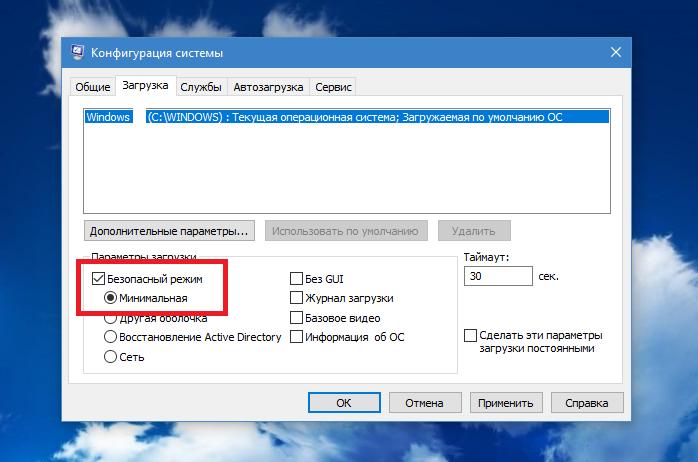Select Восстановление Active Directory radio option

pos(110,336)
